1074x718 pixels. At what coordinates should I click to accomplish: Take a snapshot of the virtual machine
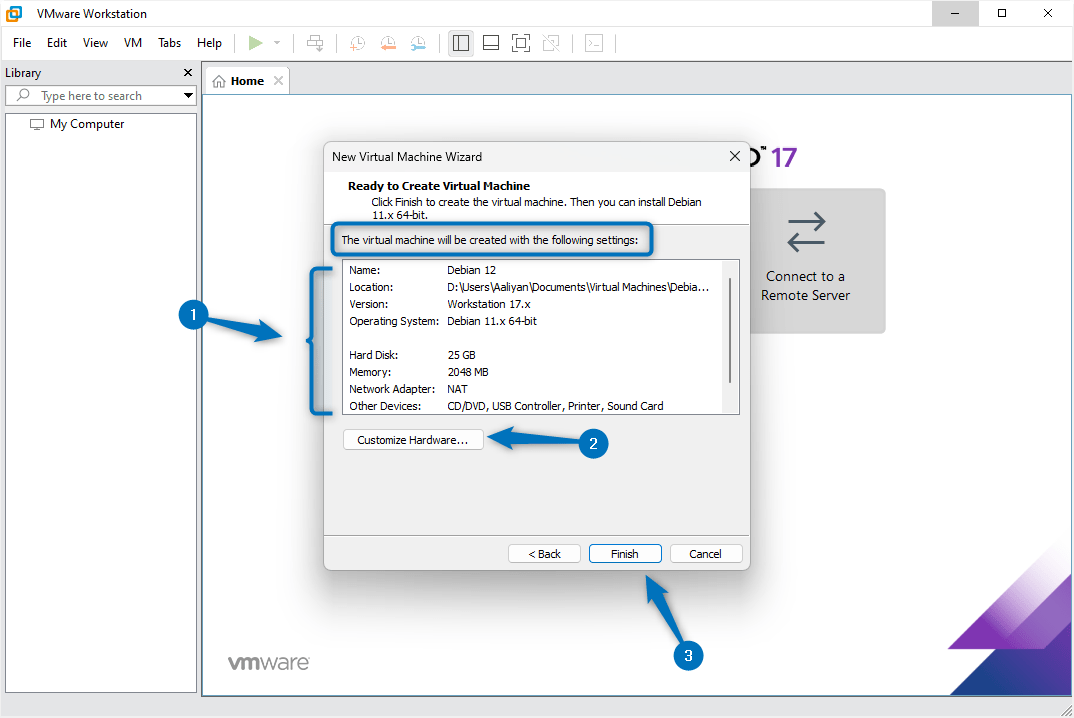pos(358,42)
